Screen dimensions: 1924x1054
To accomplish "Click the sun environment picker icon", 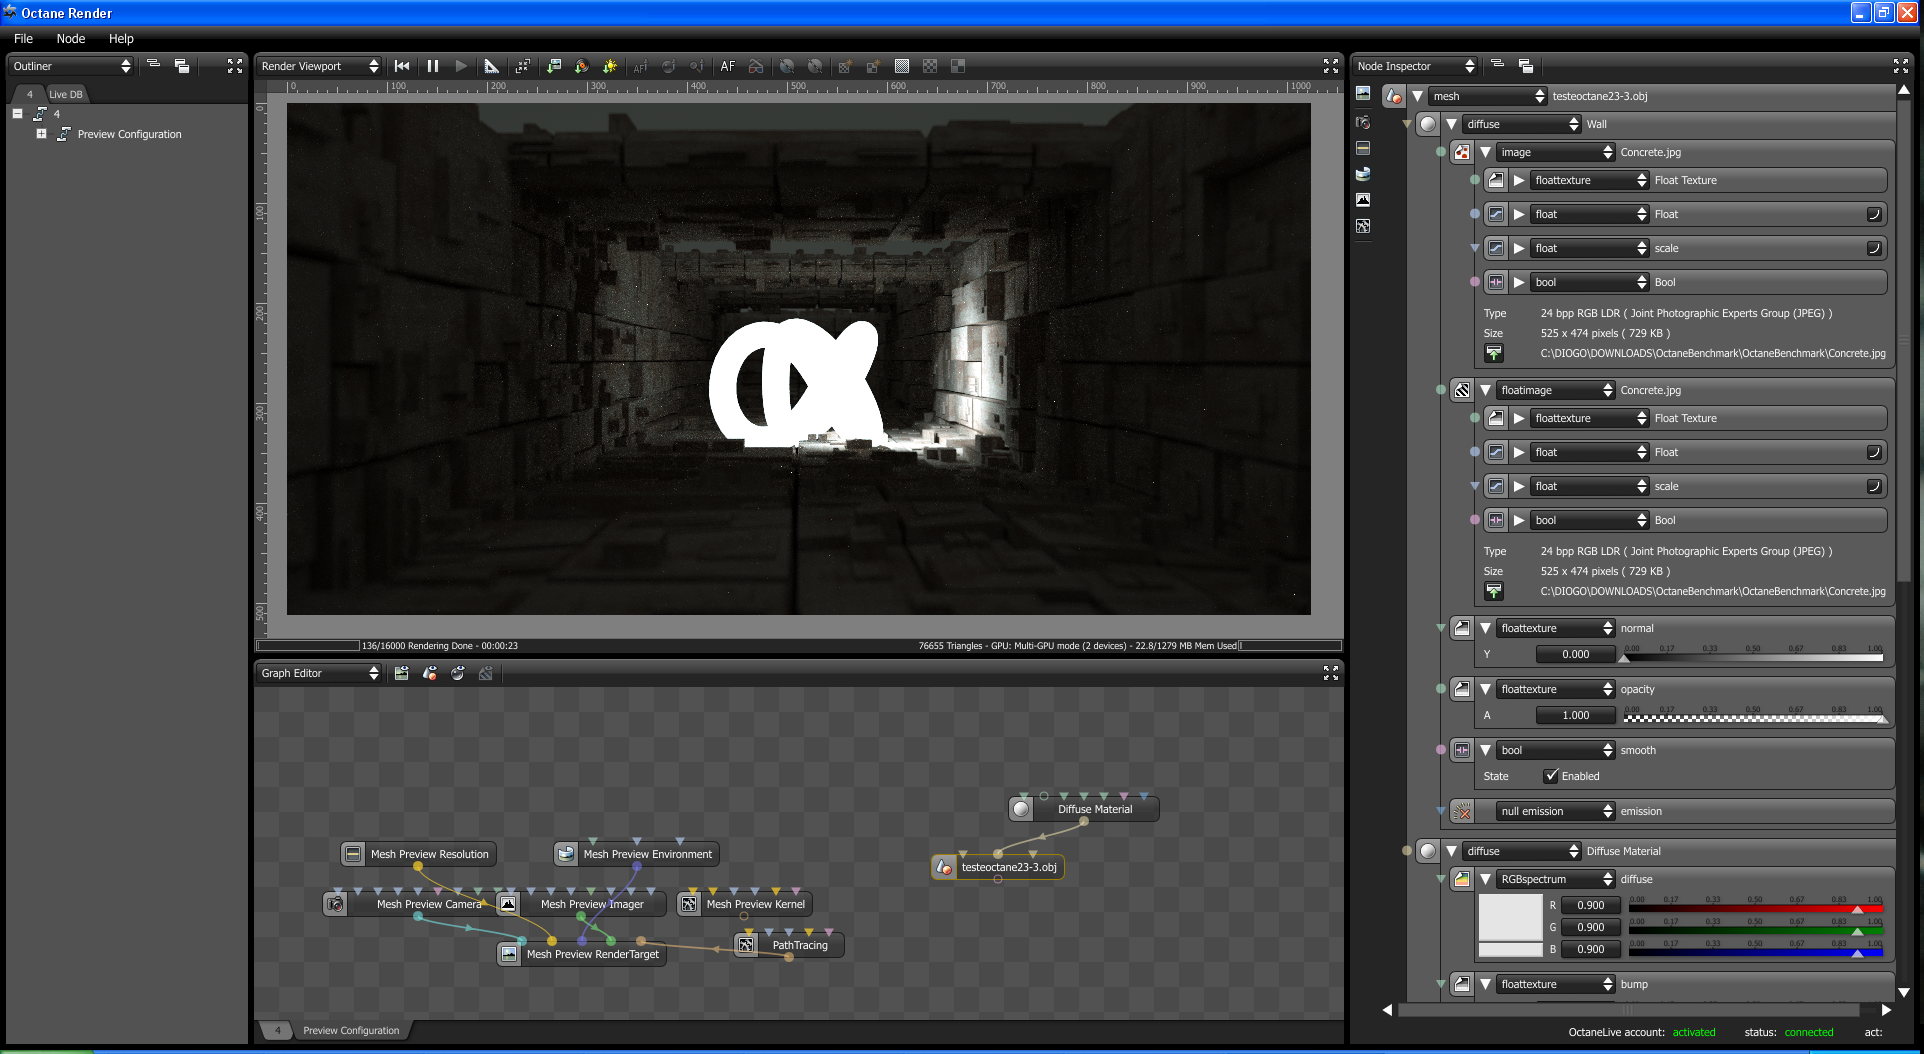I will click(610, 66).
